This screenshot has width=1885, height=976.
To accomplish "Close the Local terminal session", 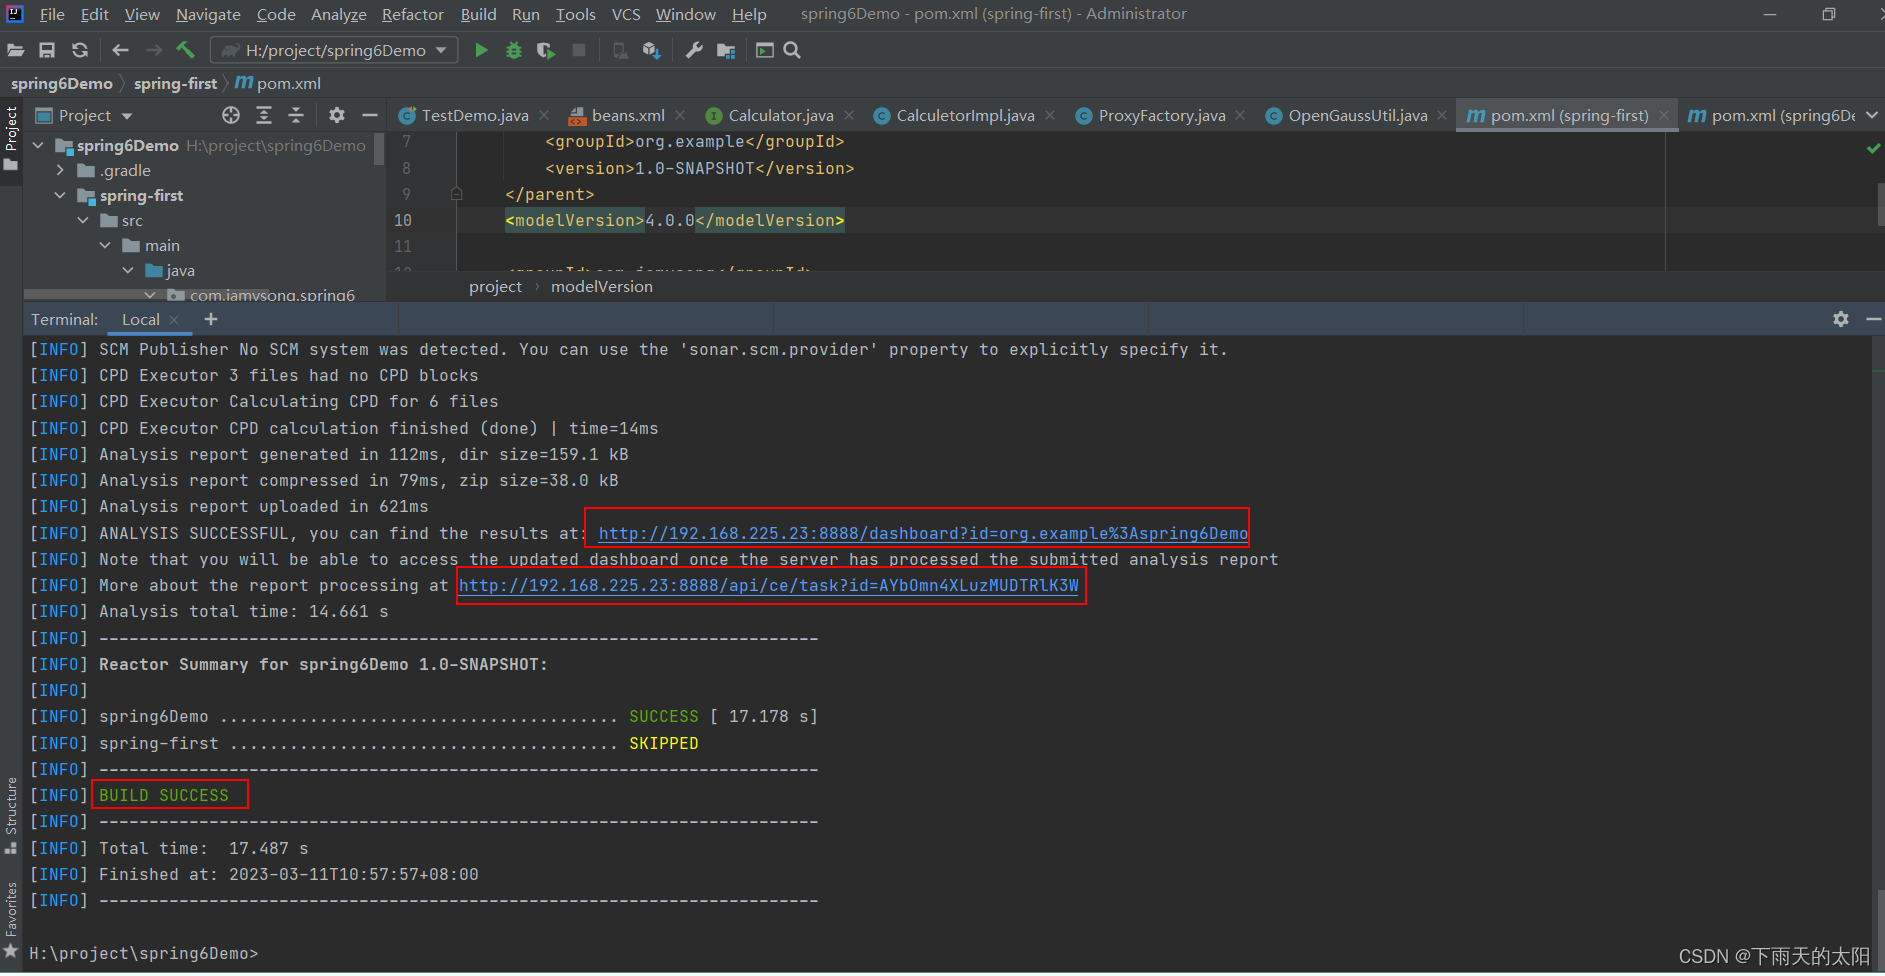I will pos(175,319).
